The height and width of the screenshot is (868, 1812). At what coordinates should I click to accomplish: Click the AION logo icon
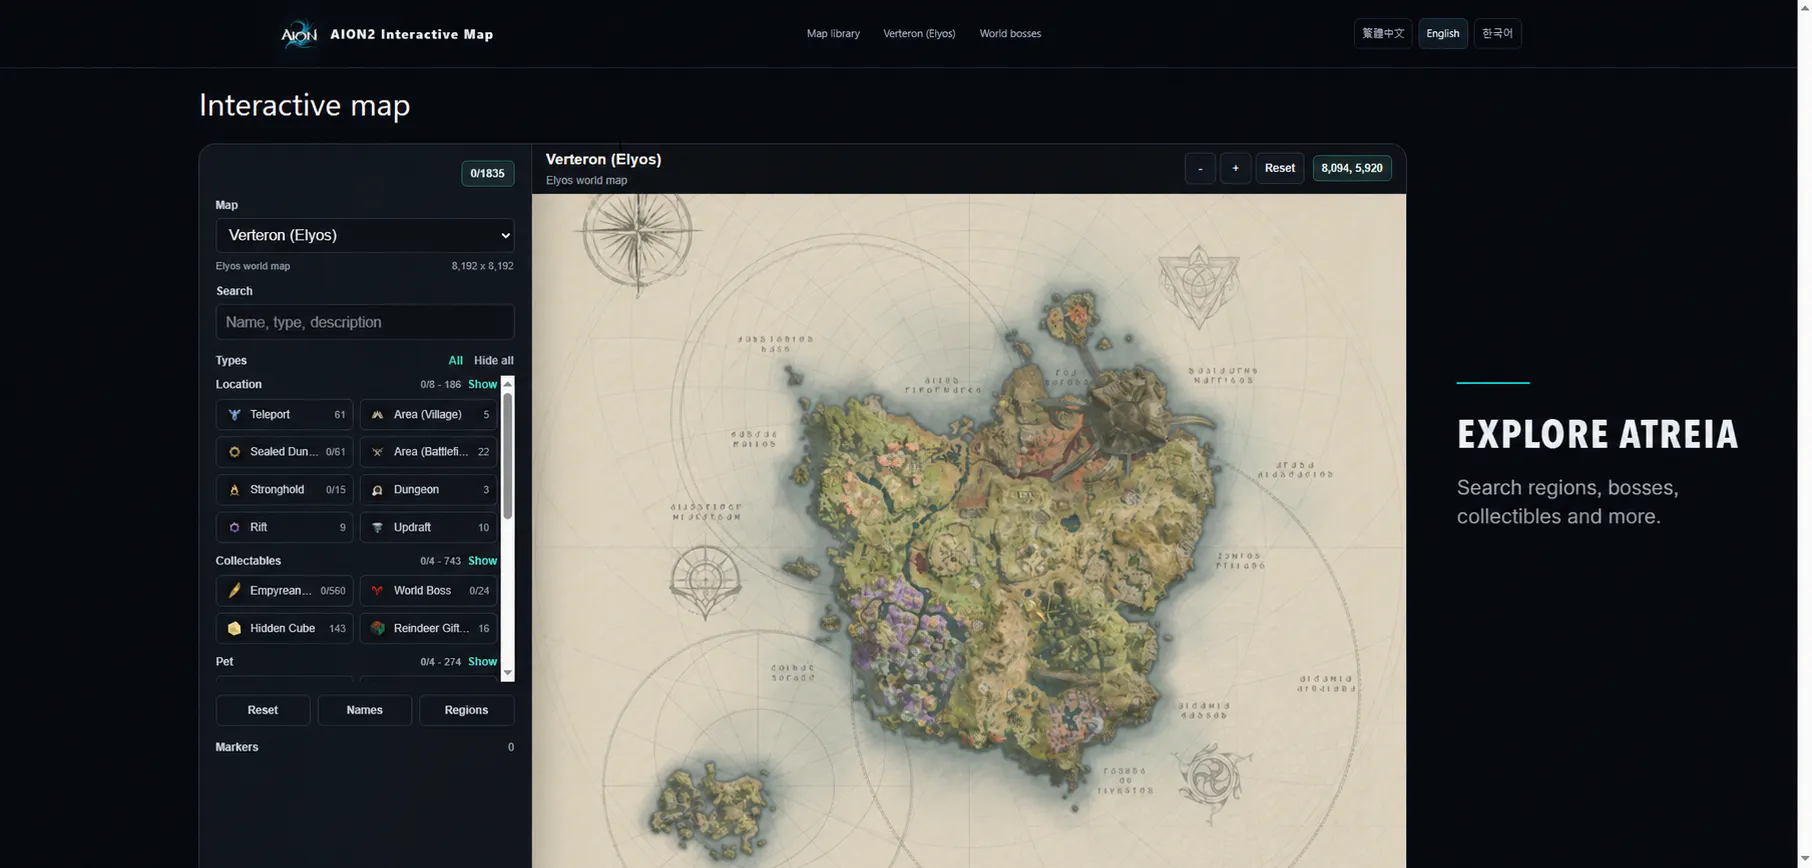coord(298,34)
